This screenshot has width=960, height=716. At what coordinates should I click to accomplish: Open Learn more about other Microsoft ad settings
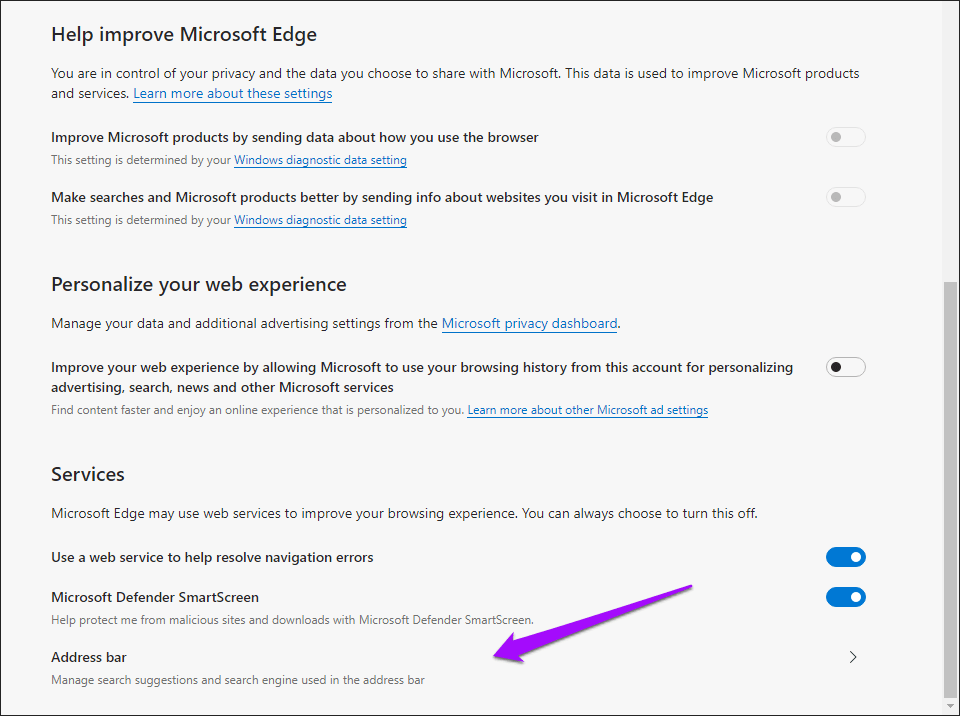pos(587,410)
